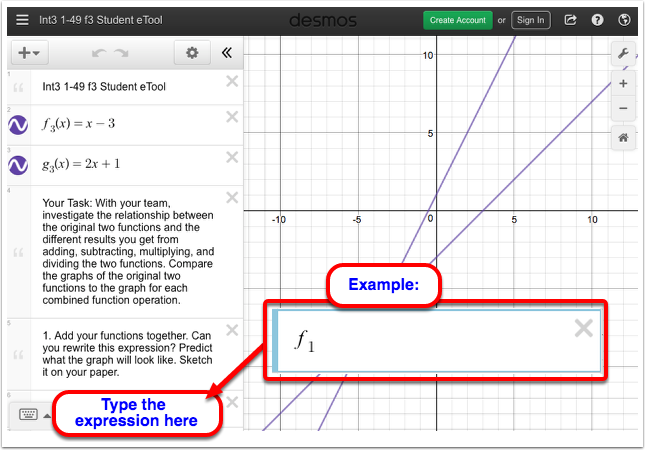Delete the Your Task note
The height and width of the screenshot is (450, 645).
tap(232, 197)
